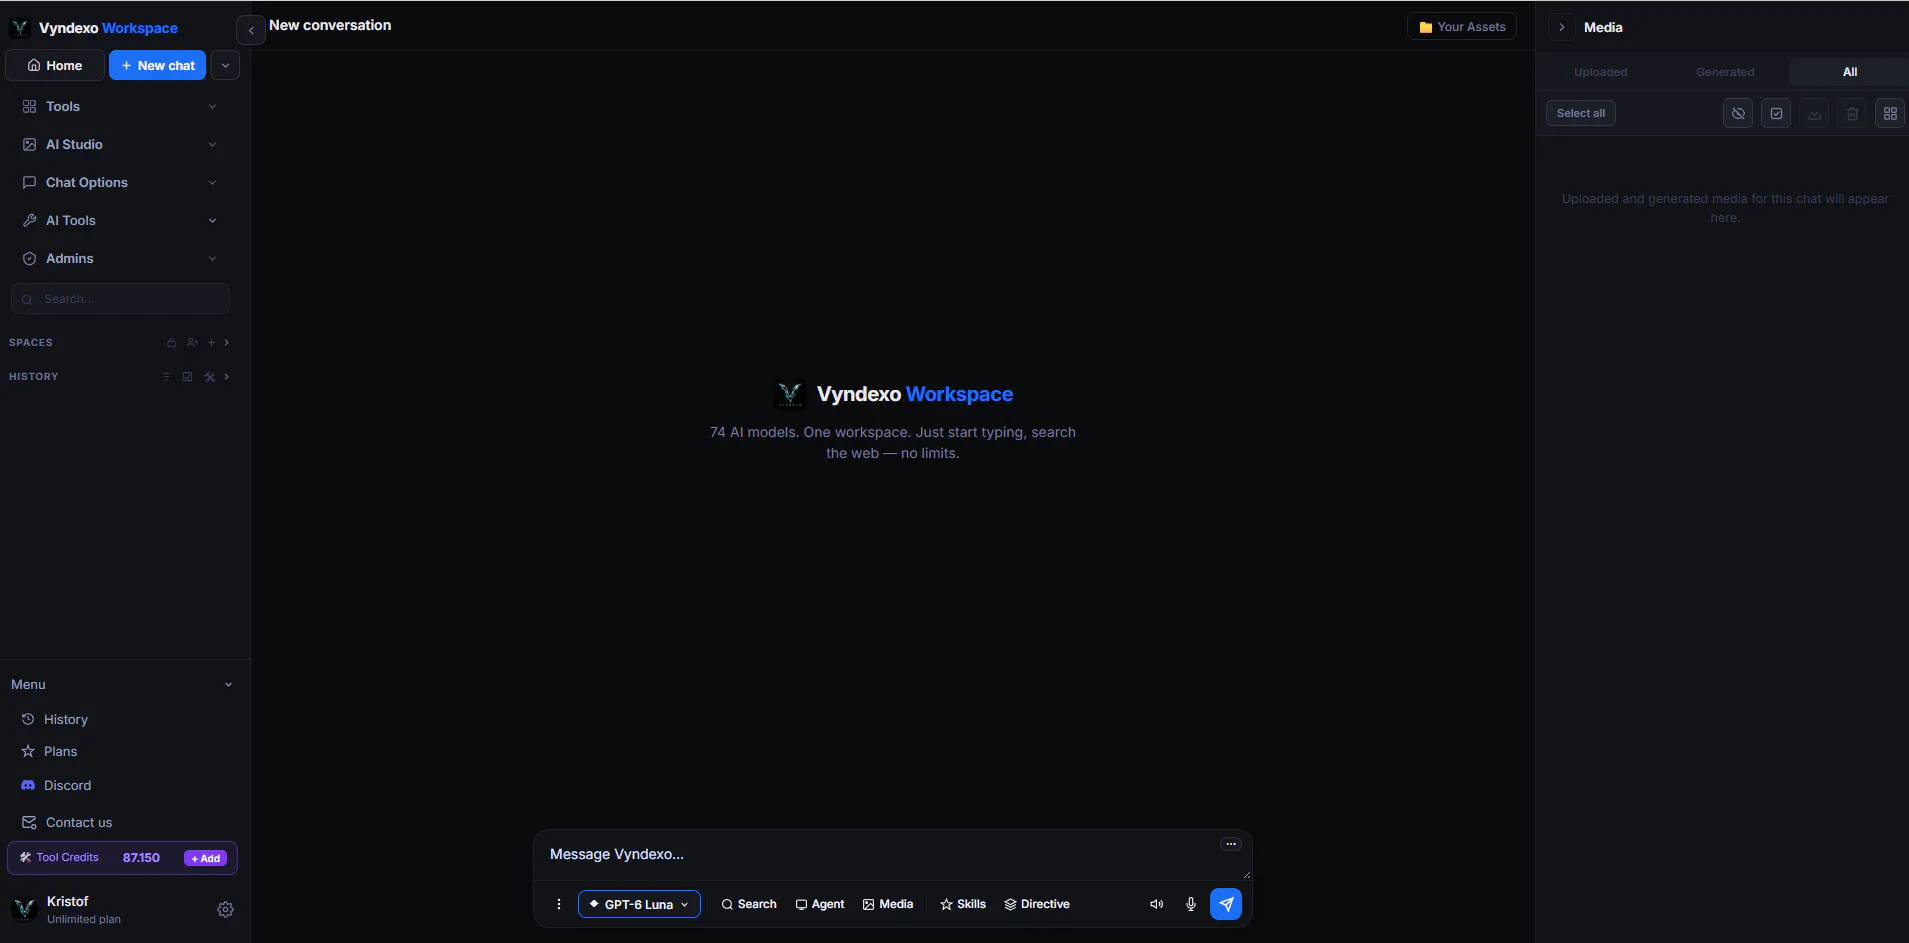The width and height of the screenshot is (1909, 943).
Task: Activate the microphone voice input
Action: [1191, 904]
